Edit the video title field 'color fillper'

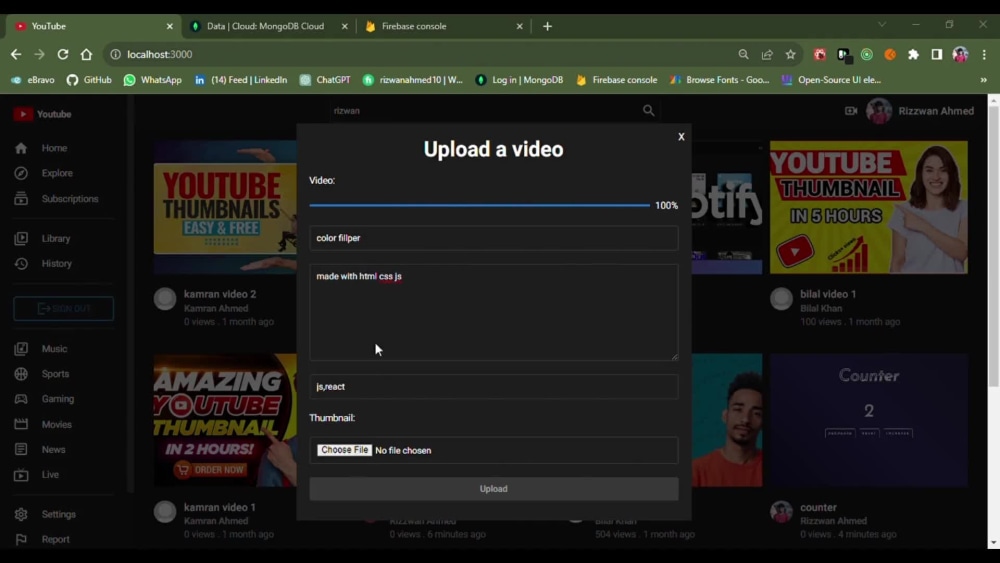pyautogui.click(x=494, y=238)
